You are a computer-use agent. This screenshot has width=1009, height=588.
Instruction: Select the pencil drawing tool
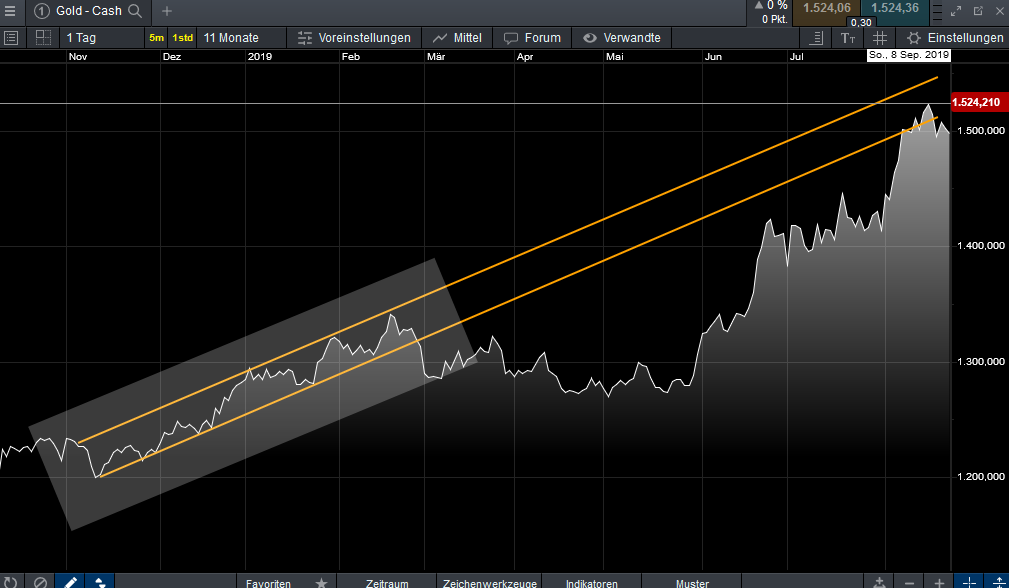pos(70,582)
